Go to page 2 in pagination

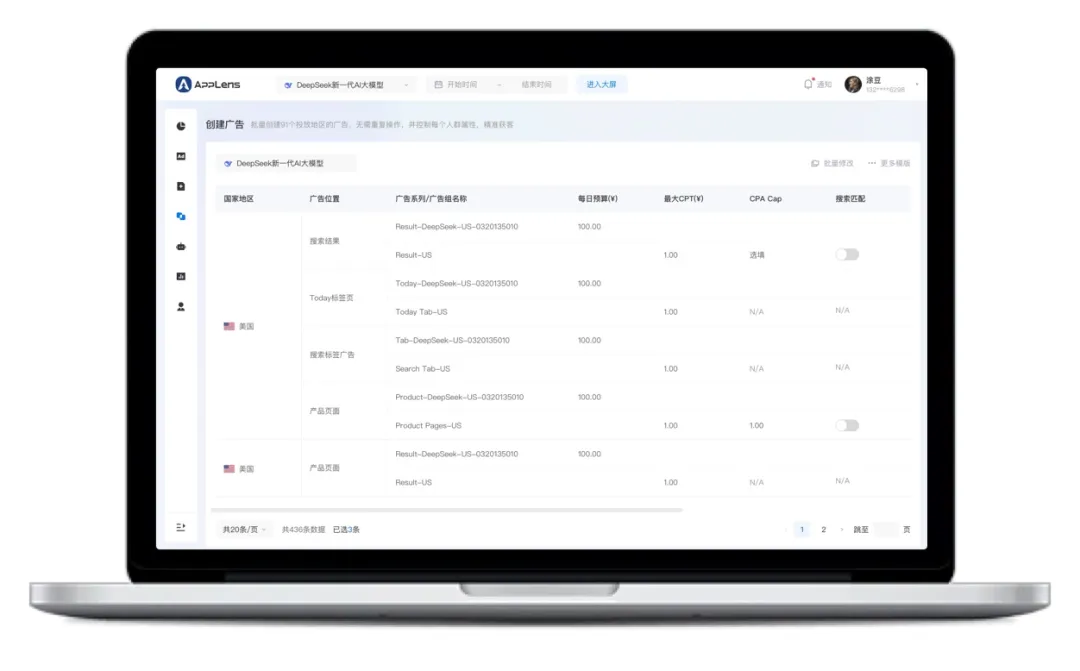tap(823, 530)
